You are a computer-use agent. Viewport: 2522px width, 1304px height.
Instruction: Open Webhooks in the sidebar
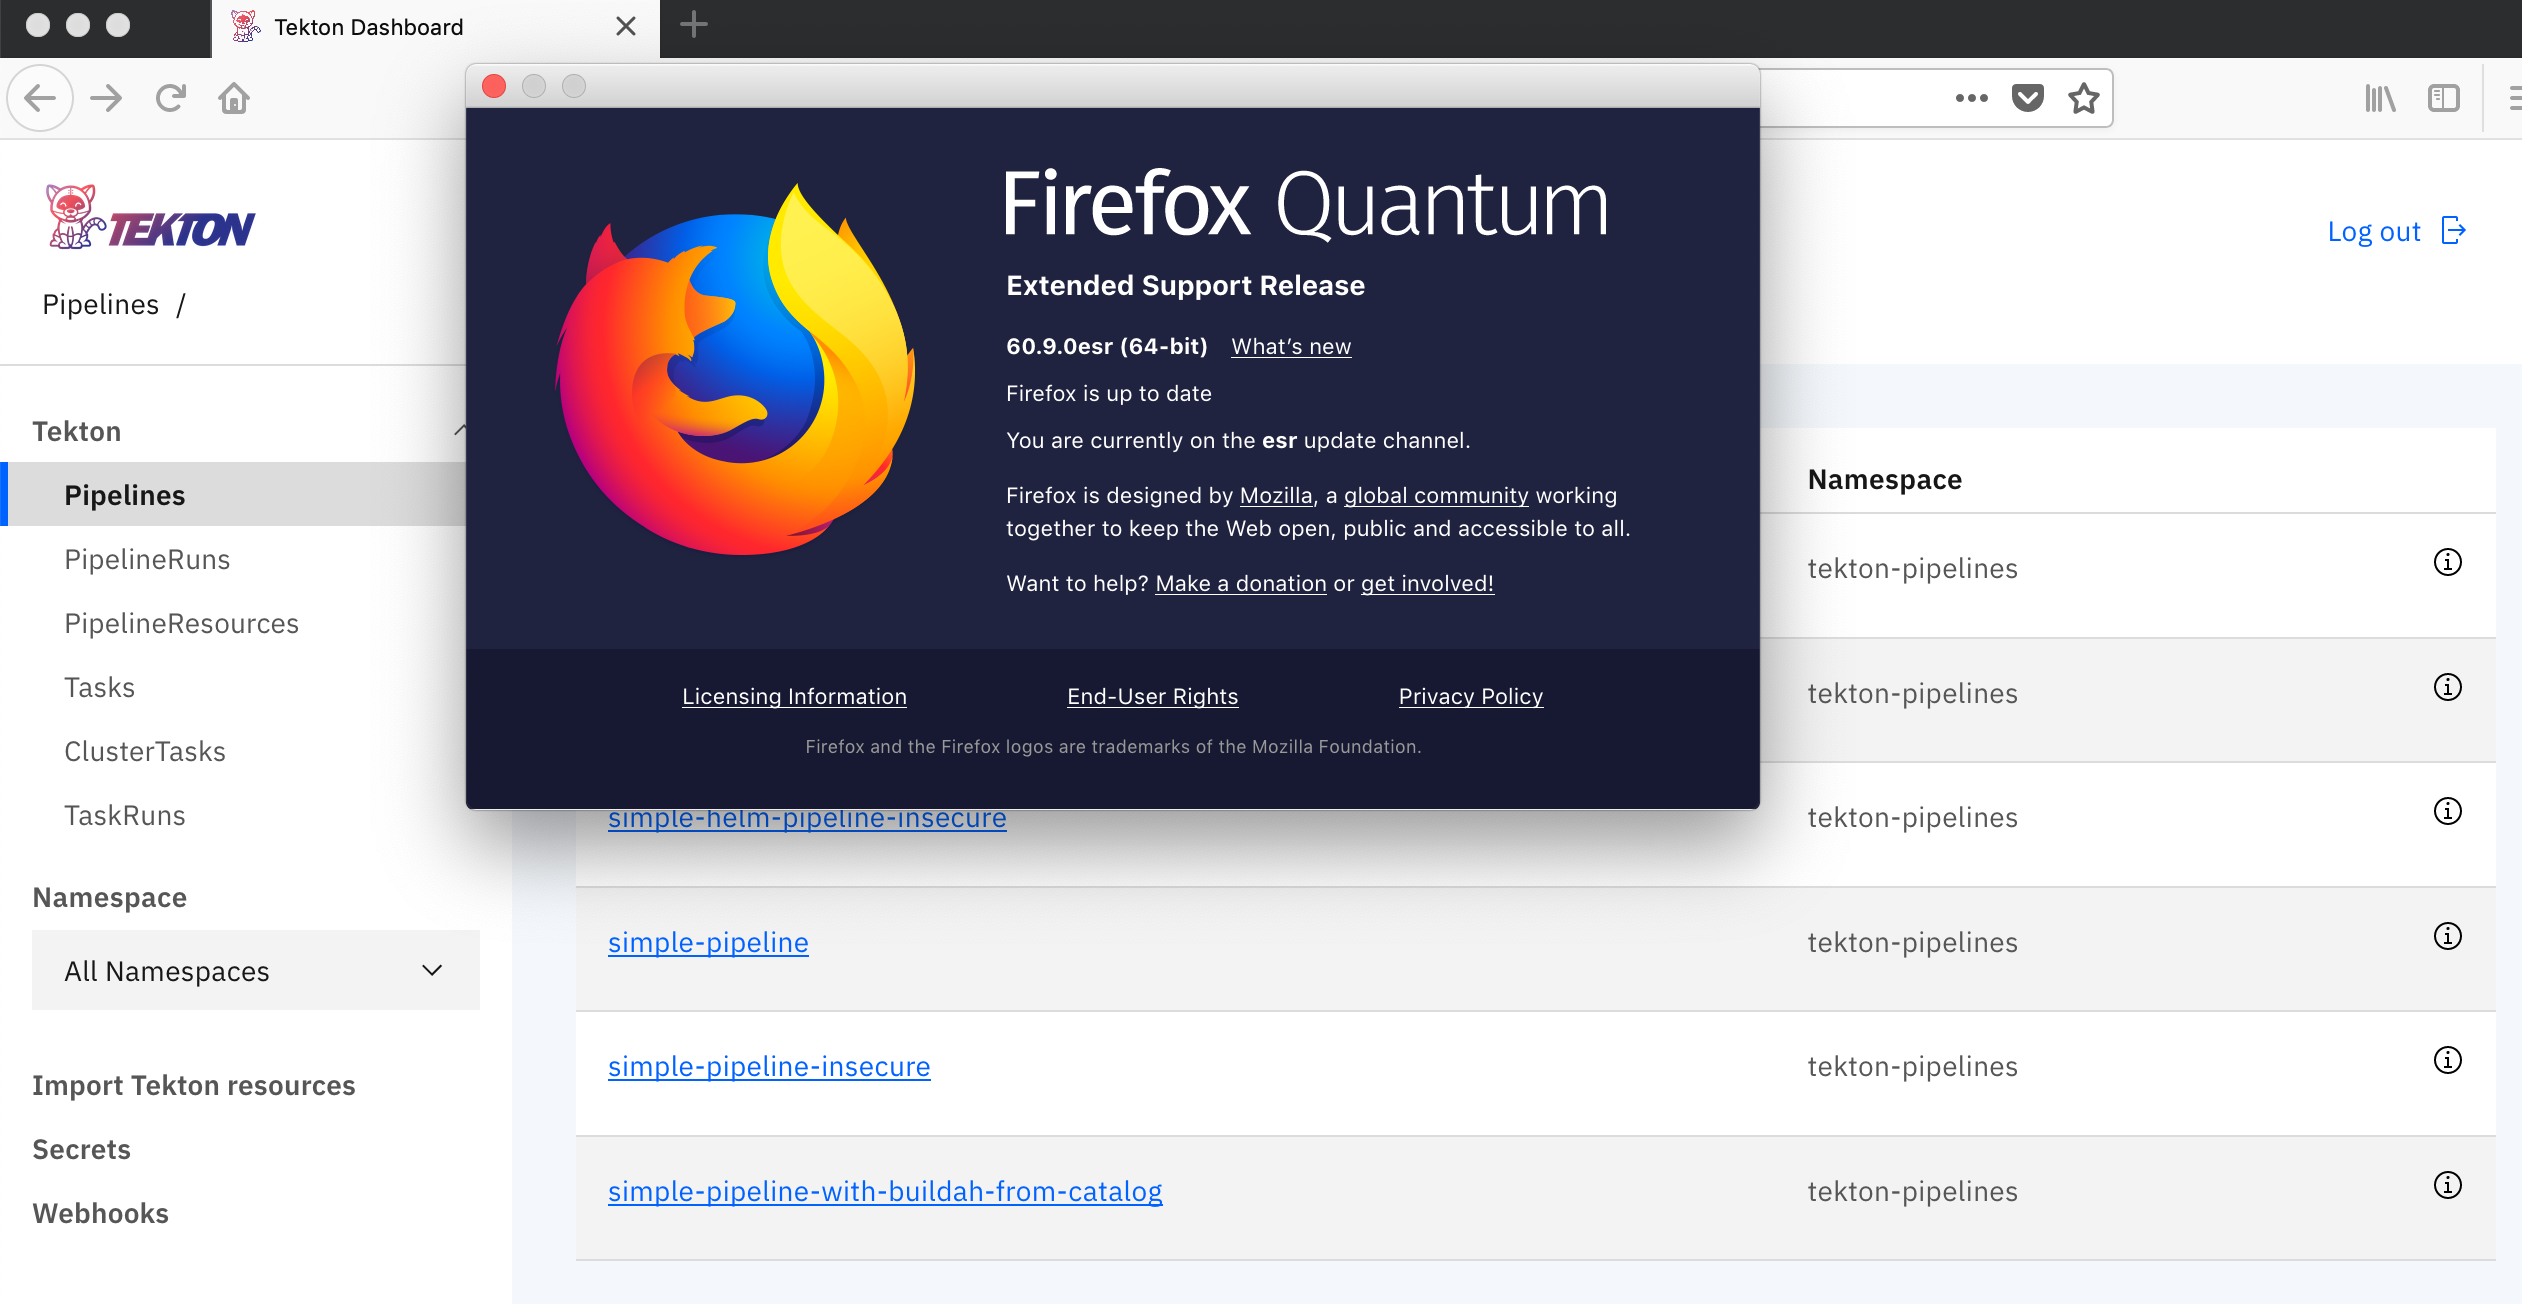pos(100,1213)
